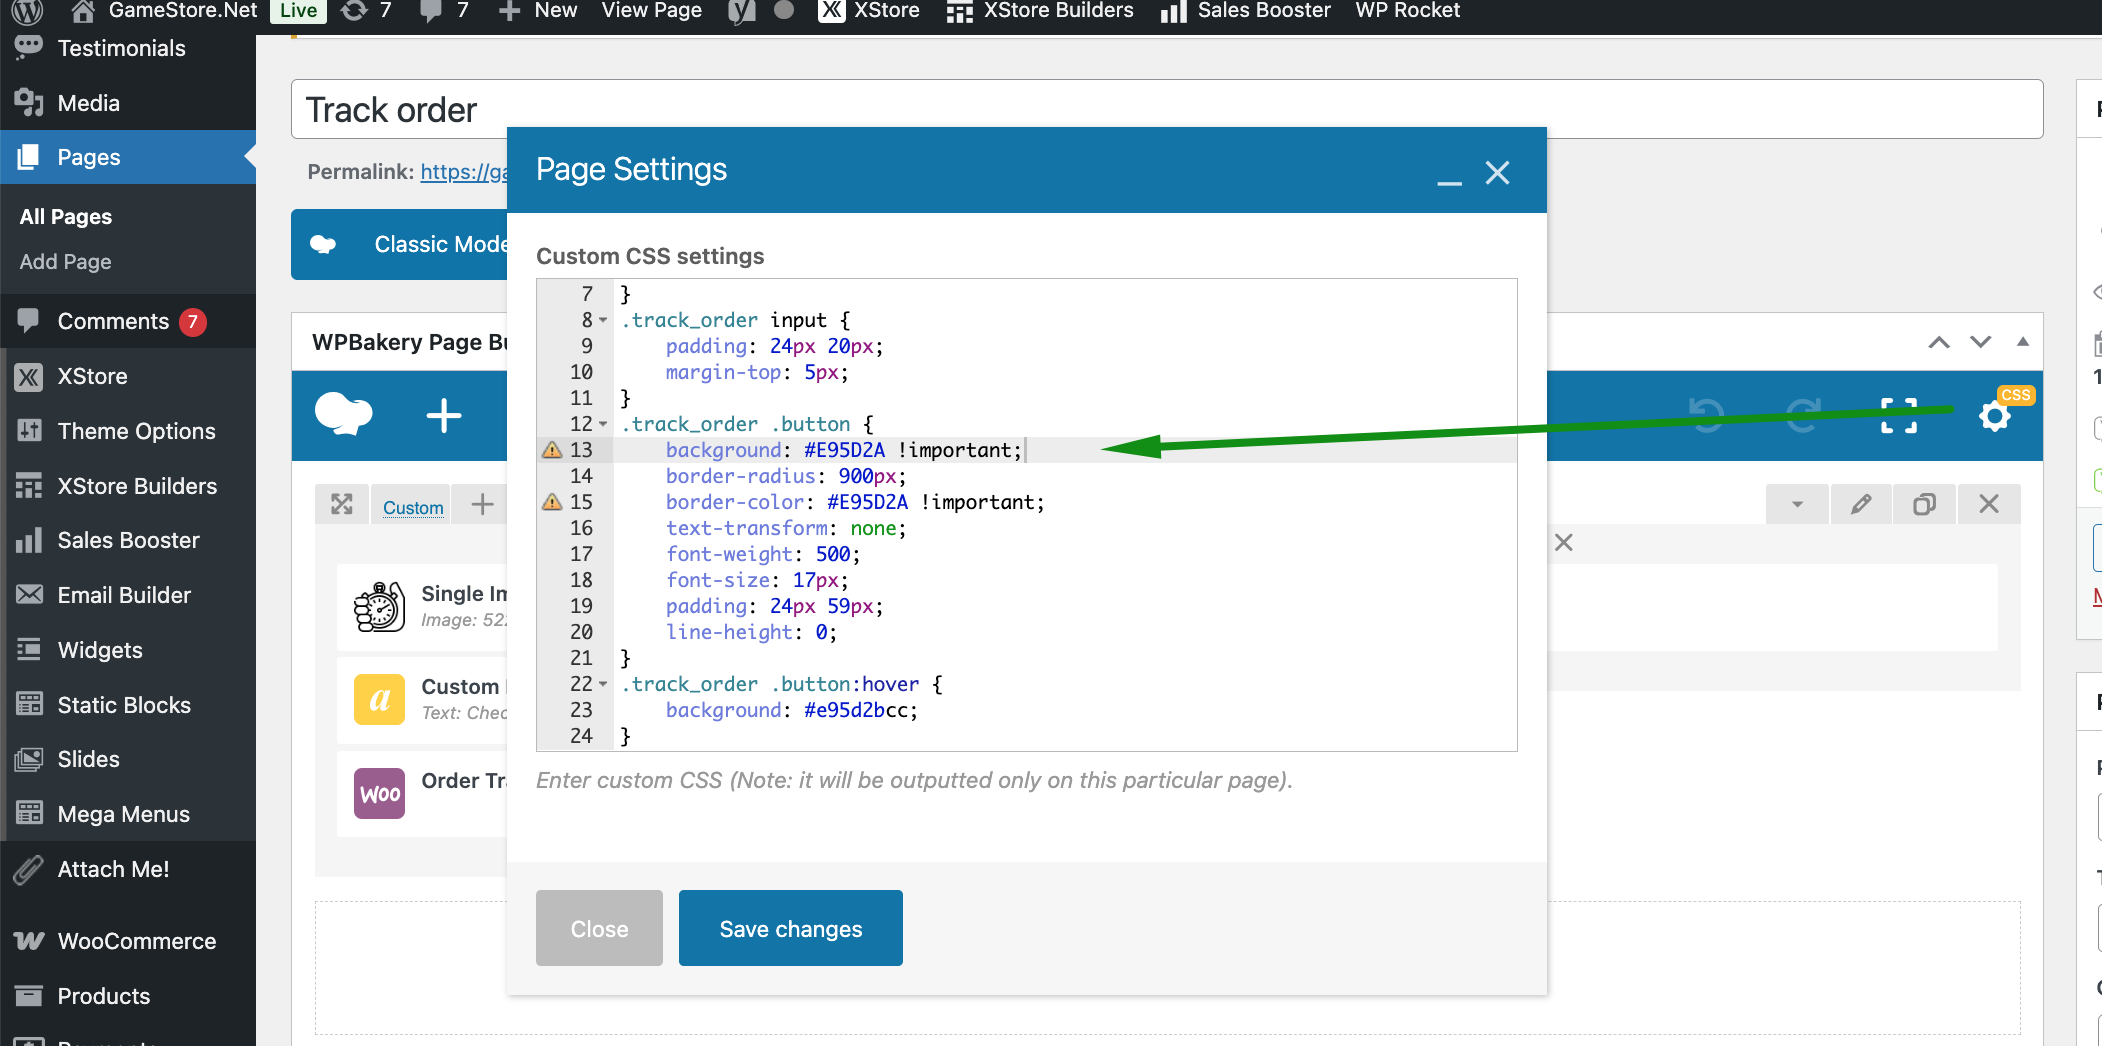The image size is (2102, 1046).
Task: Open Custom row layout link
Action: click(x=413, y=507)
